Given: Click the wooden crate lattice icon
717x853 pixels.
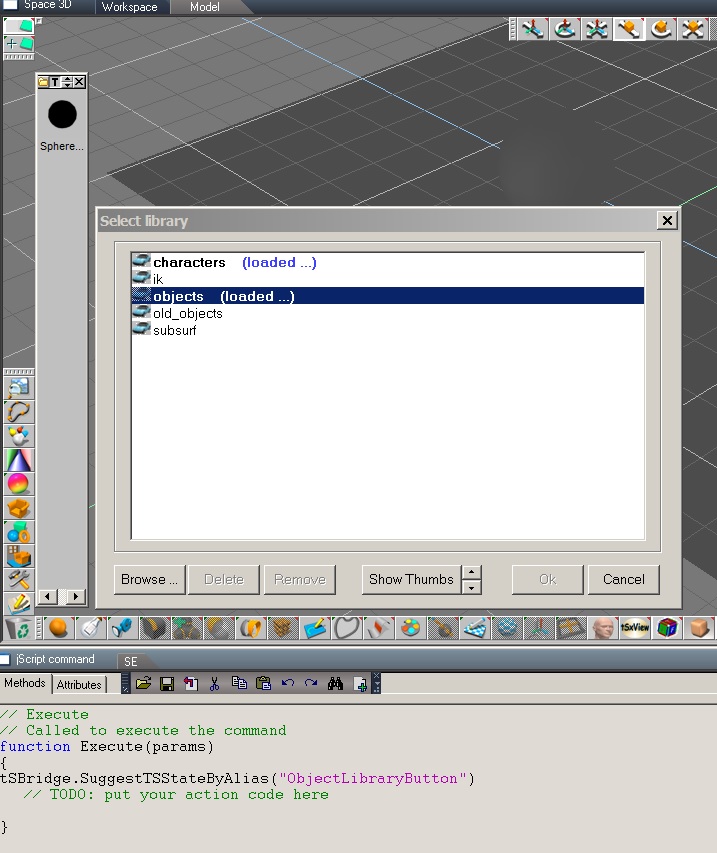Looking at the screenshot, I should point(282,628).
